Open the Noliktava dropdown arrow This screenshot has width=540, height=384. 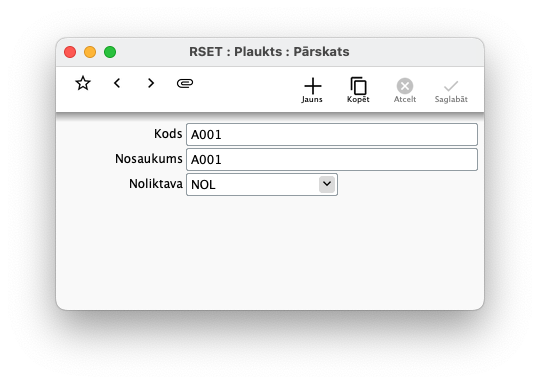pos(327,184)
